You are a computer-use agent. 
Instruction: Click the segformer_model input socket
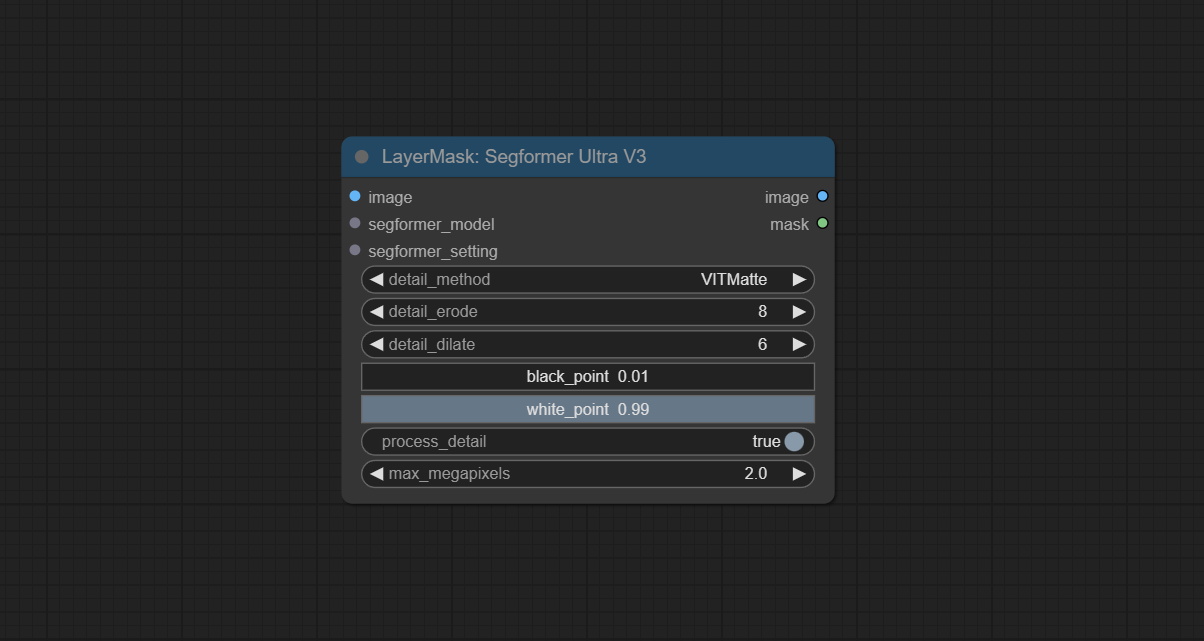point(355,224)
